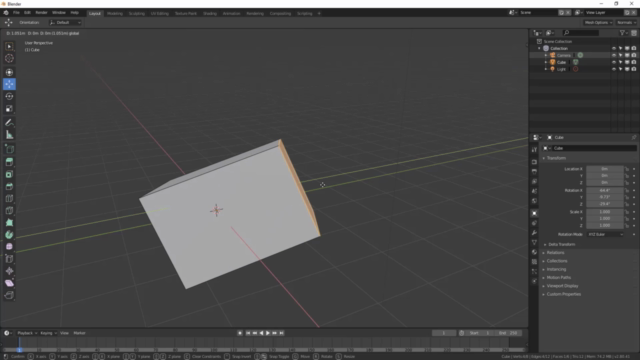Select the Shear tool

click(x=9, y=283)
